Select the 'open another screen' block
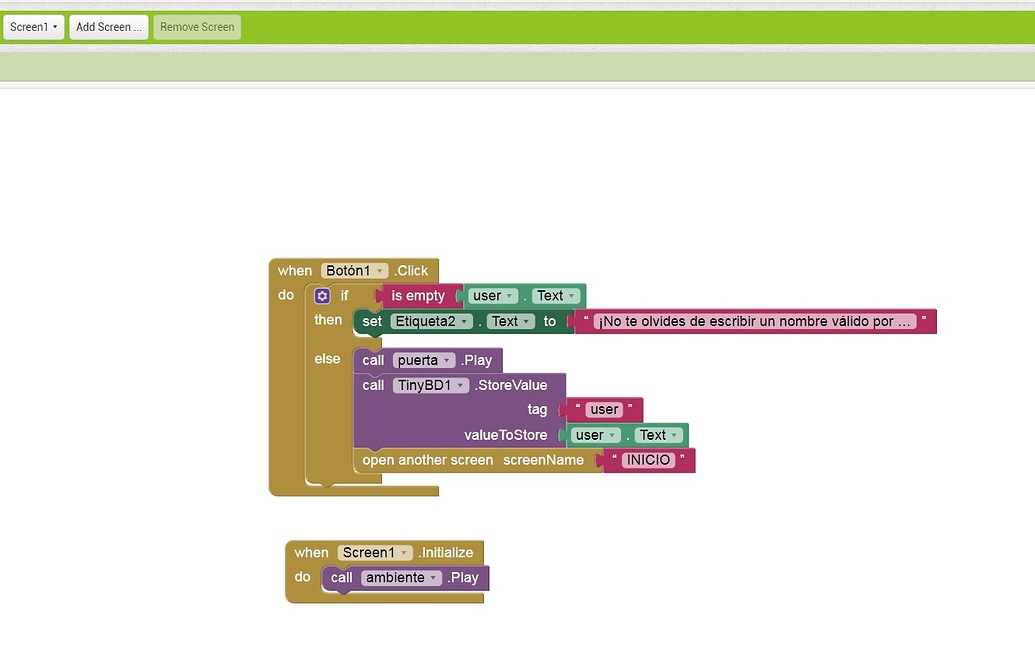Viewport: 1035px width, 670px height. (427, 460)
